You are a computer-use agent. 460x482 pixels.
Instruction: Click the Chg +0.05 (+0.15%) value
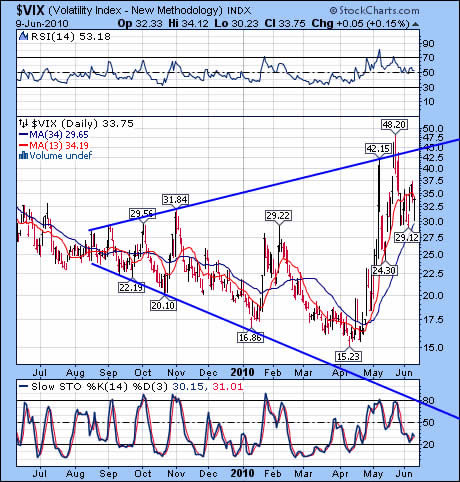[360, 24]
